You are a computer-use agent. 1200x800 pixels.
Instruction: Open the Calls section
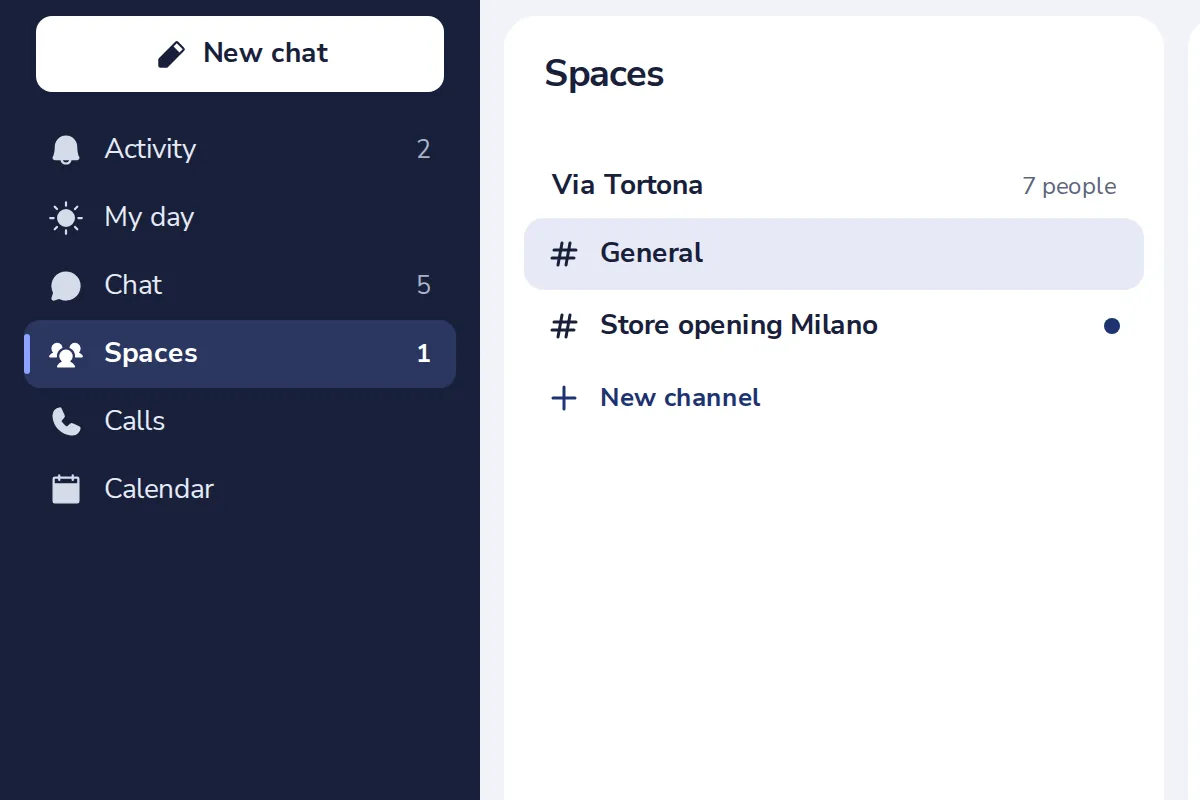pyautogui.click(x=240, y=422)
